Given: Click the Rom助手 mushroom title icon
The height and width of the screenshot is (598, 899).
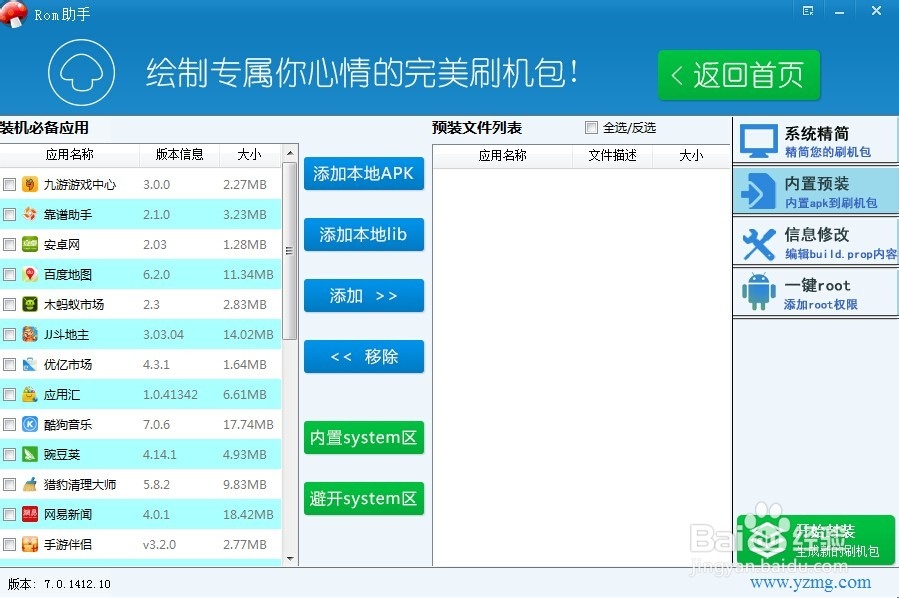Looking at the screenshot, I should point(13,14).
